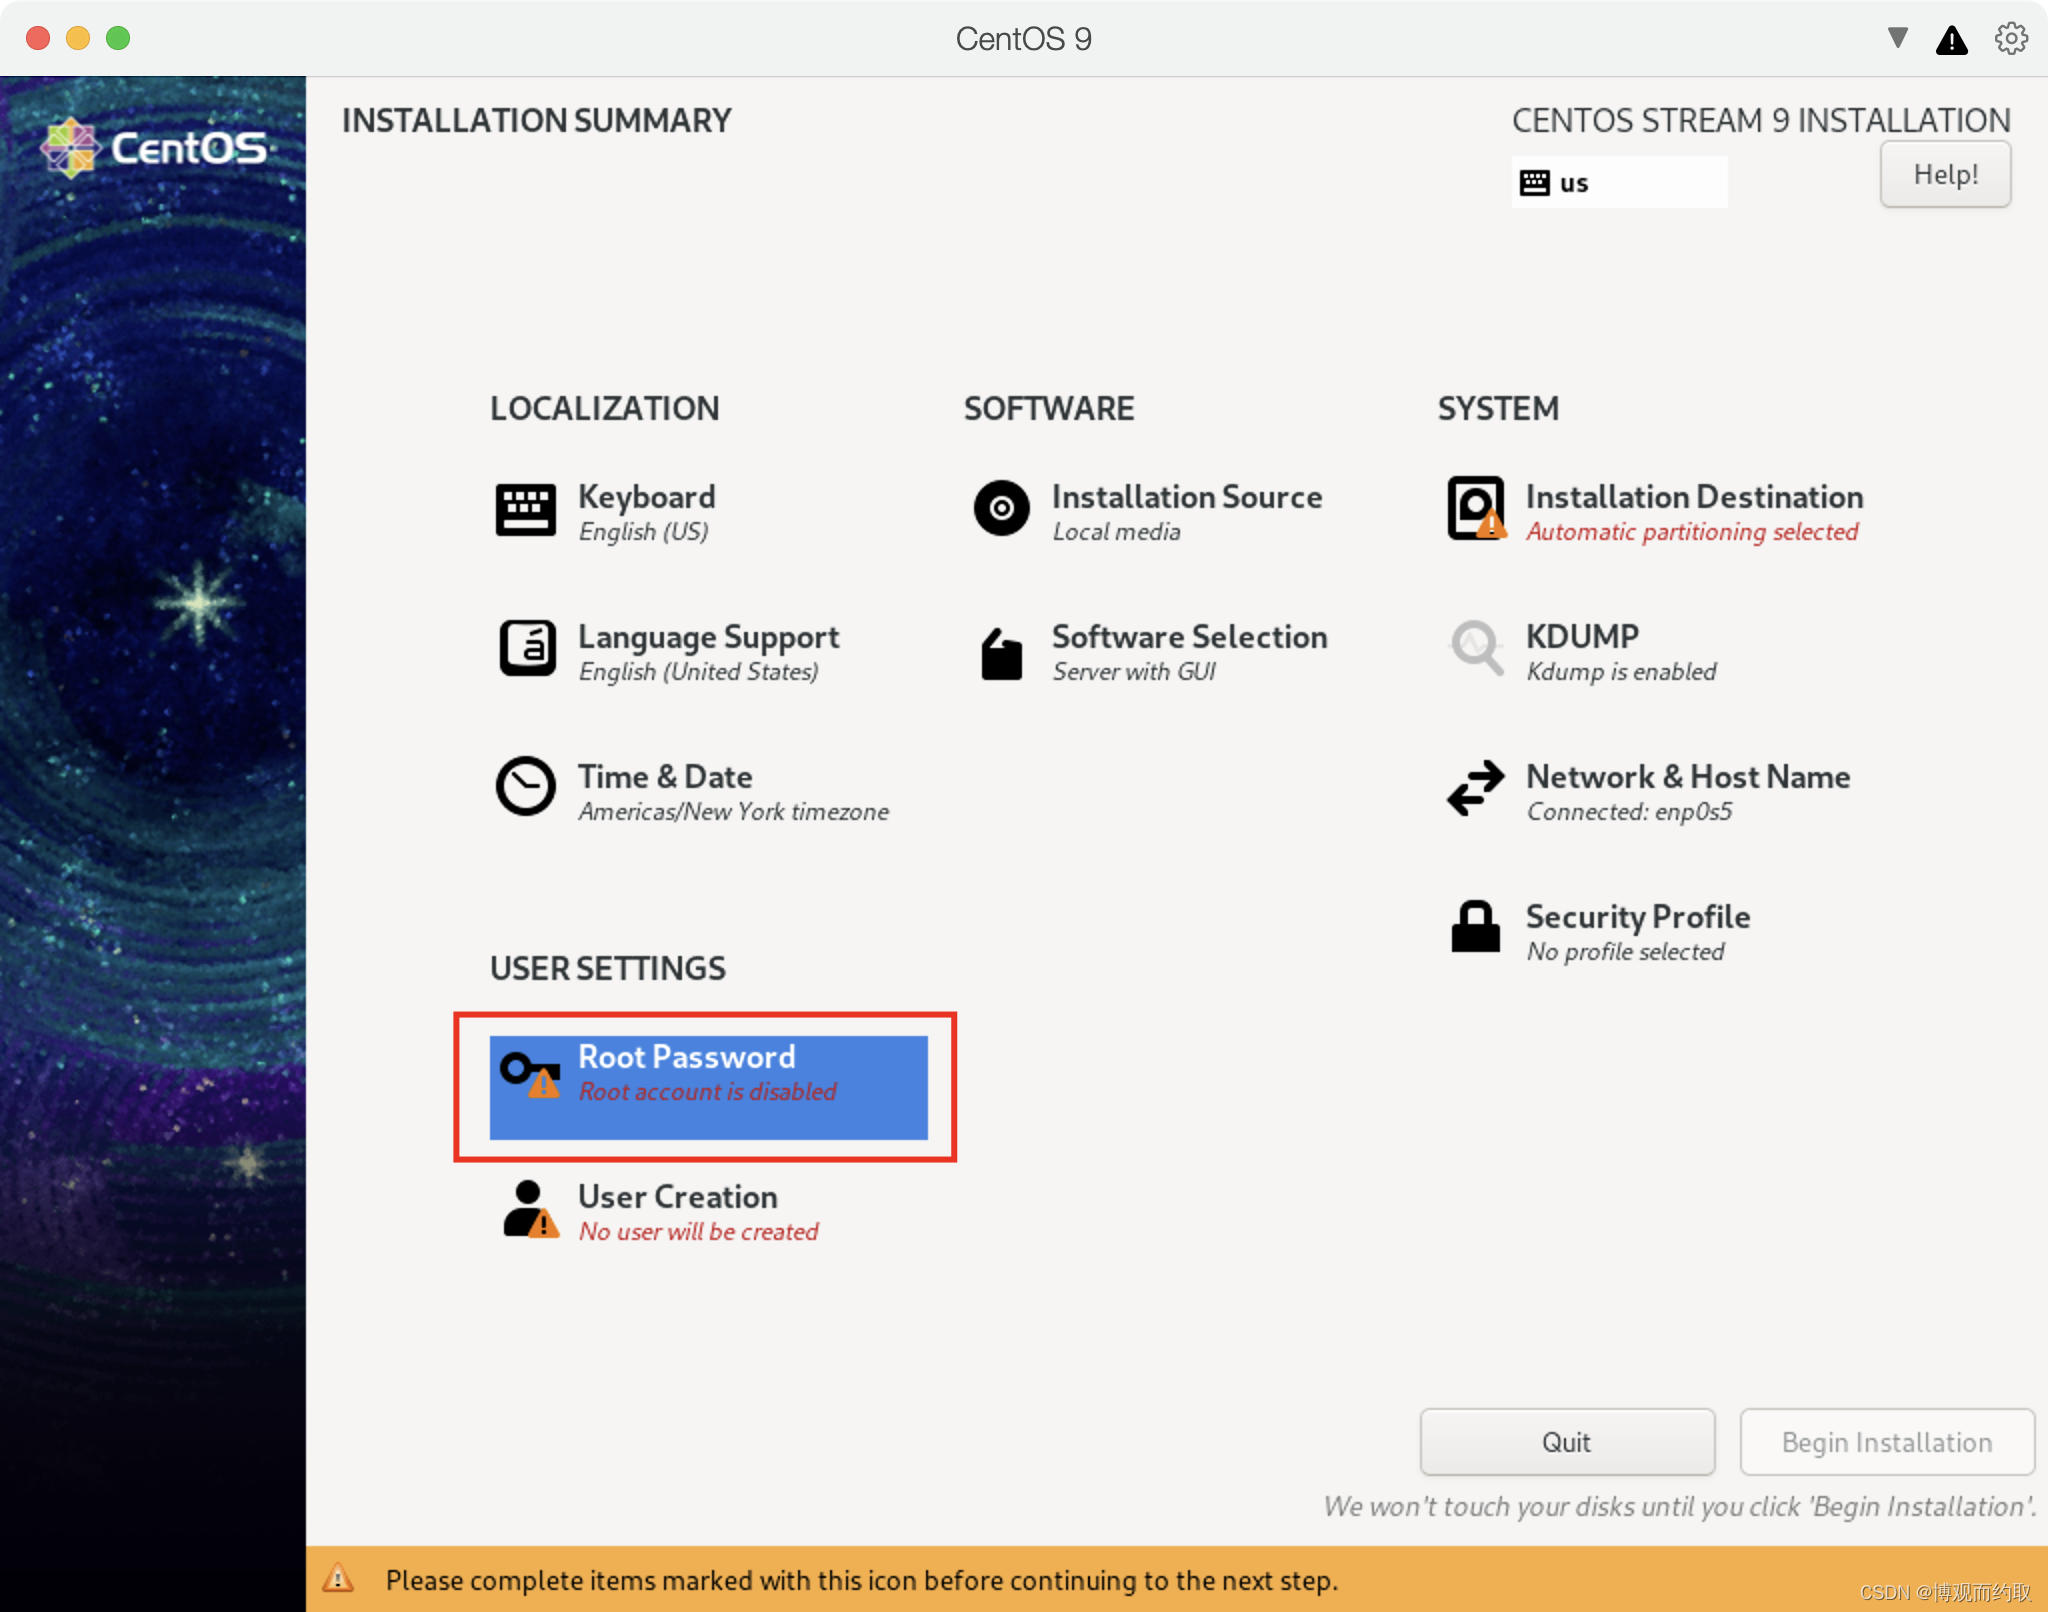2048x1612 pixels.
Task: Open Root Password settings
Action: coord(708,1087)
